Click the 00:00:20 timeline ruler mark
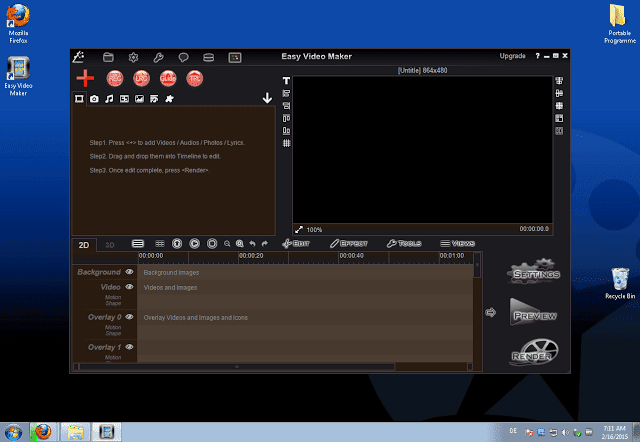This screenshot has height=442, width=640. point(251,256)
